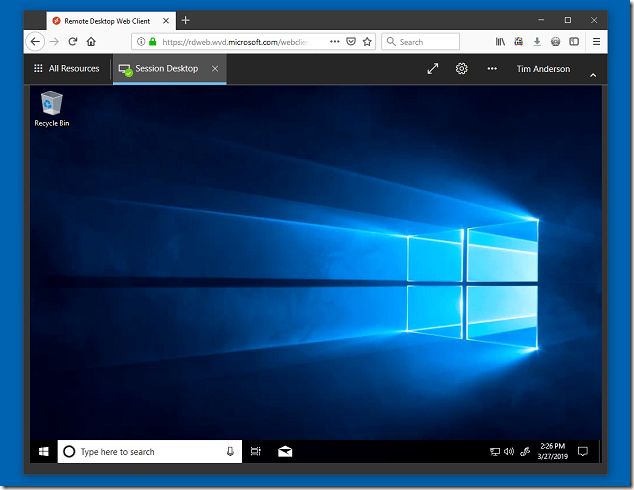The width and height of the screenshot is (634, 490).
Task: Go to All Resources
Action: [x=67, y=69]
